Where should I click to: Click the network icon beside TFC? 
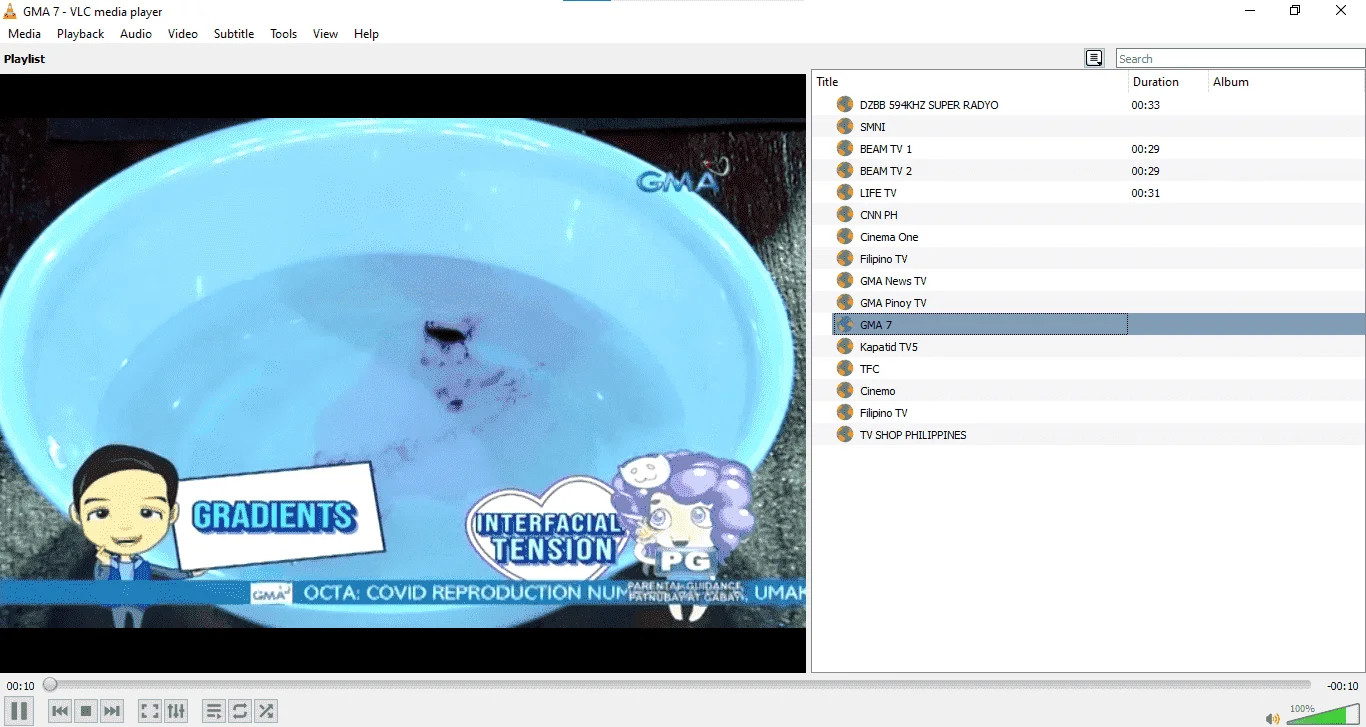tap(845, 369)
